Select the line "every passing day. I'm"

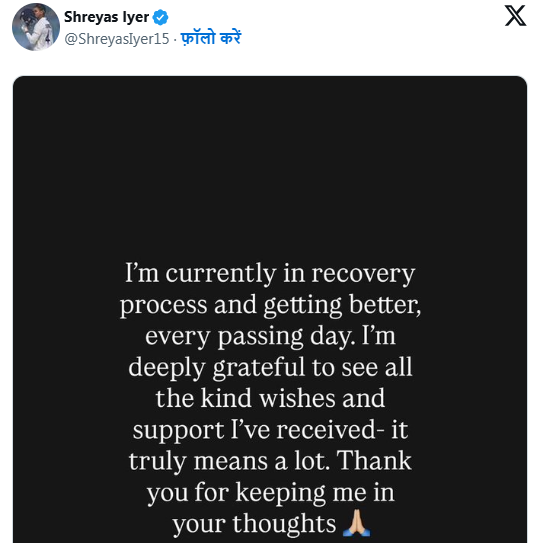click(270, 336)
